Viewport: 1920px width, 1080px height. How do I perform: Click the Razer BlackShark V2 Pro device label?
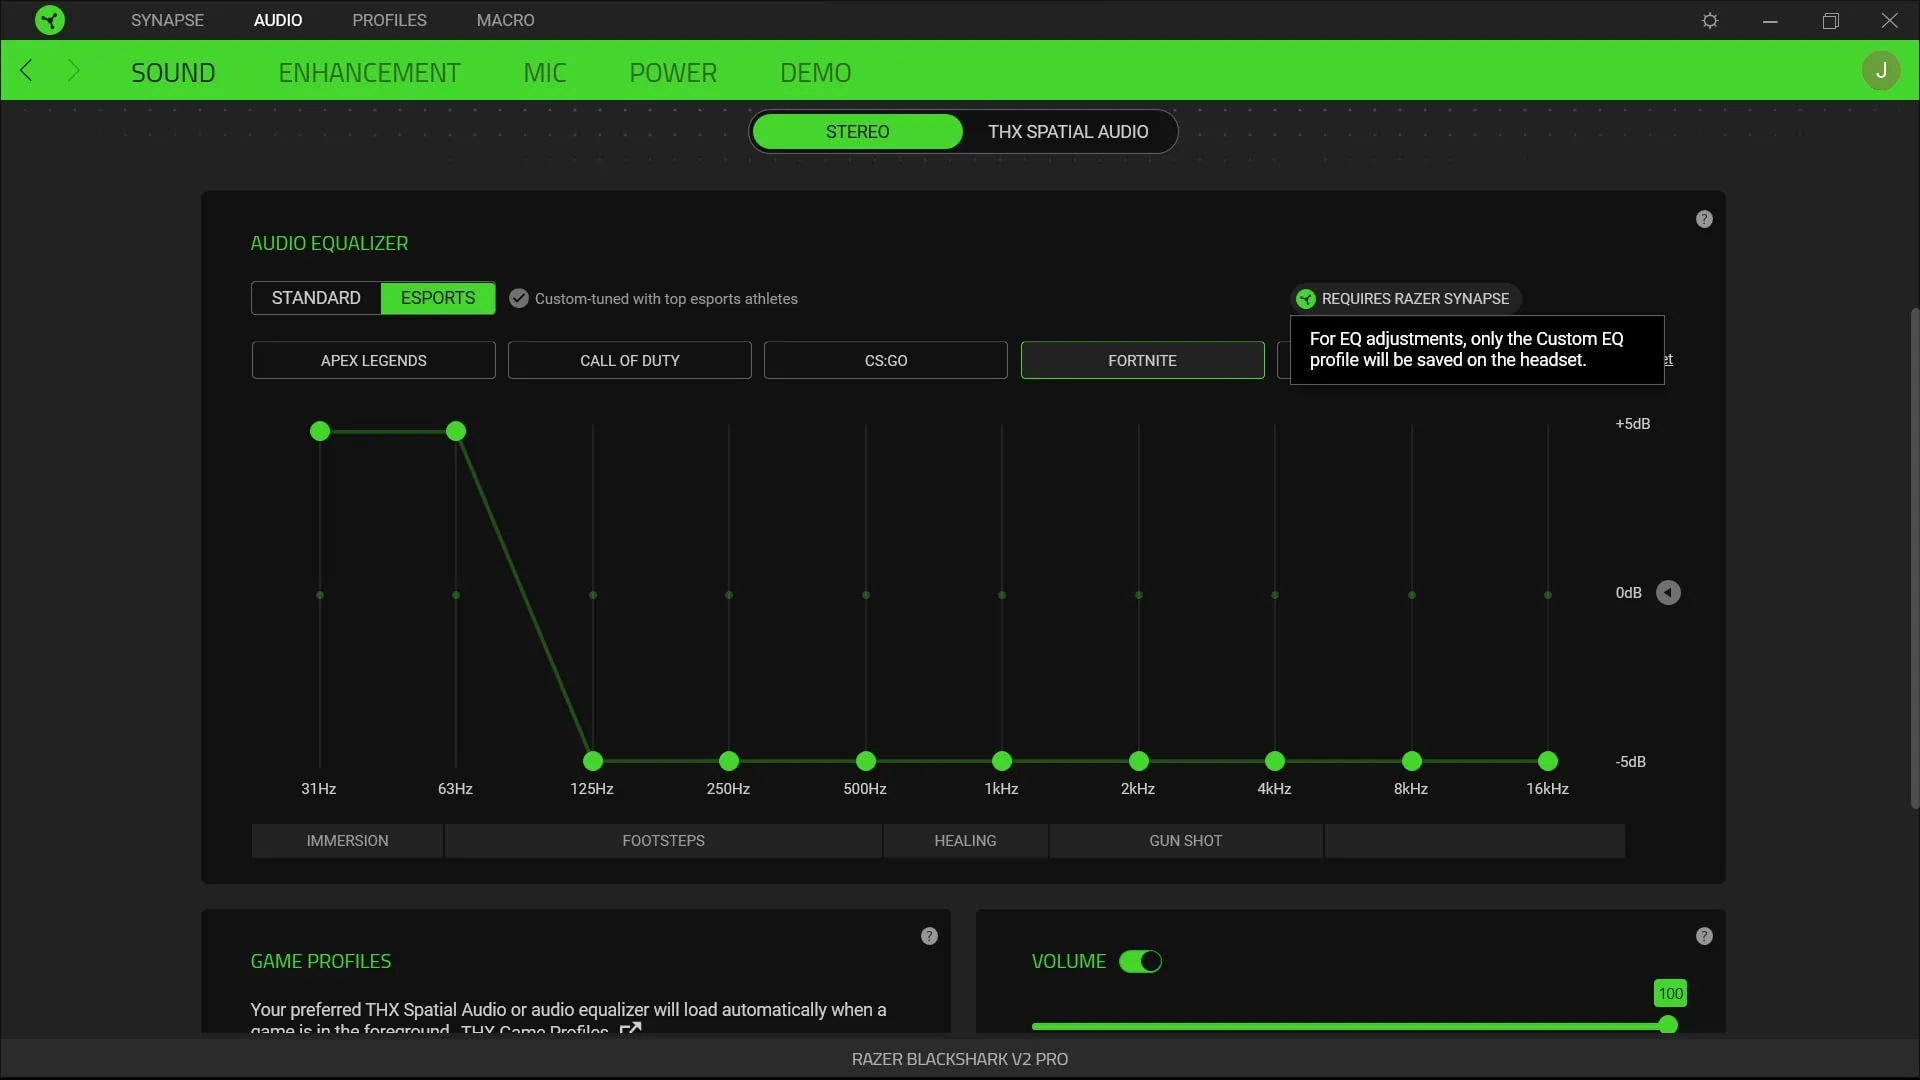pyautogui.click(x=960, y=1059)
